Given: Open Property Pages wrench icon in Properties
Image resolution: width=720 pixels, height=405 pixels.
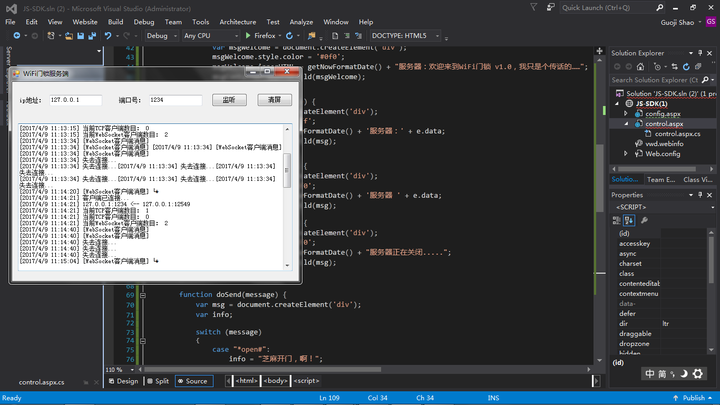Looking at the screenshot, I should point(645,219).
